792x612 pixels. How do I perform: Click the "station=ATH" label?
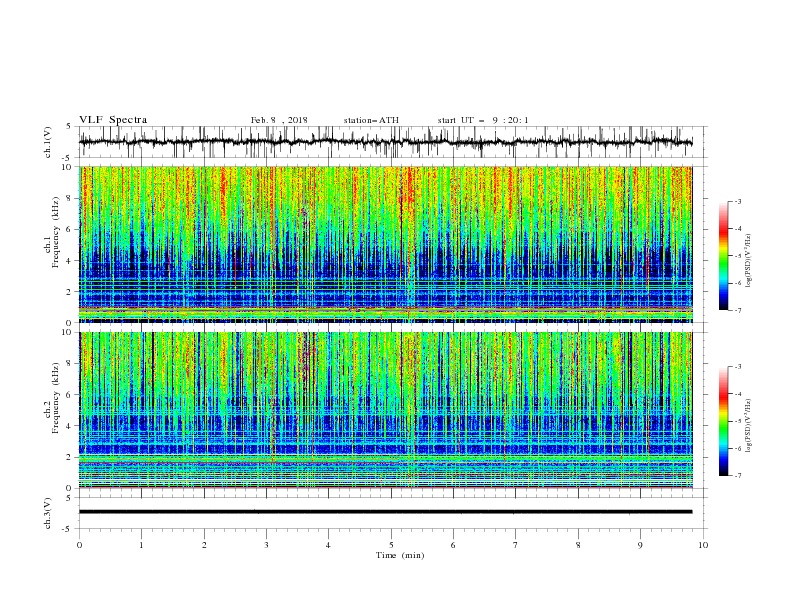point(371,120)
